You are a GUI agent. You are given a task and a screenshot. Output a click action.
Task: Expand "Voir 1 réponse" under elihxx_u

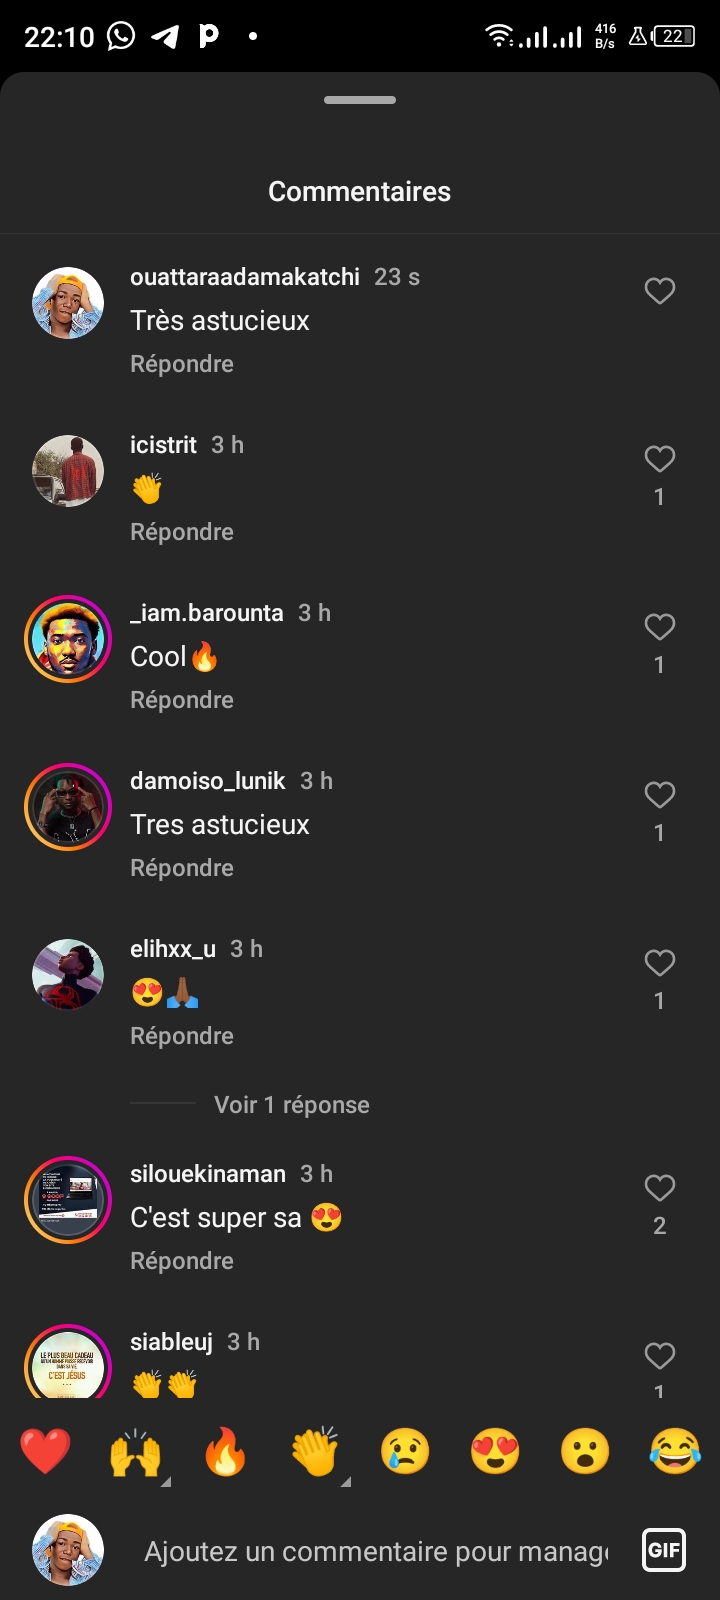click(291, 1105)
